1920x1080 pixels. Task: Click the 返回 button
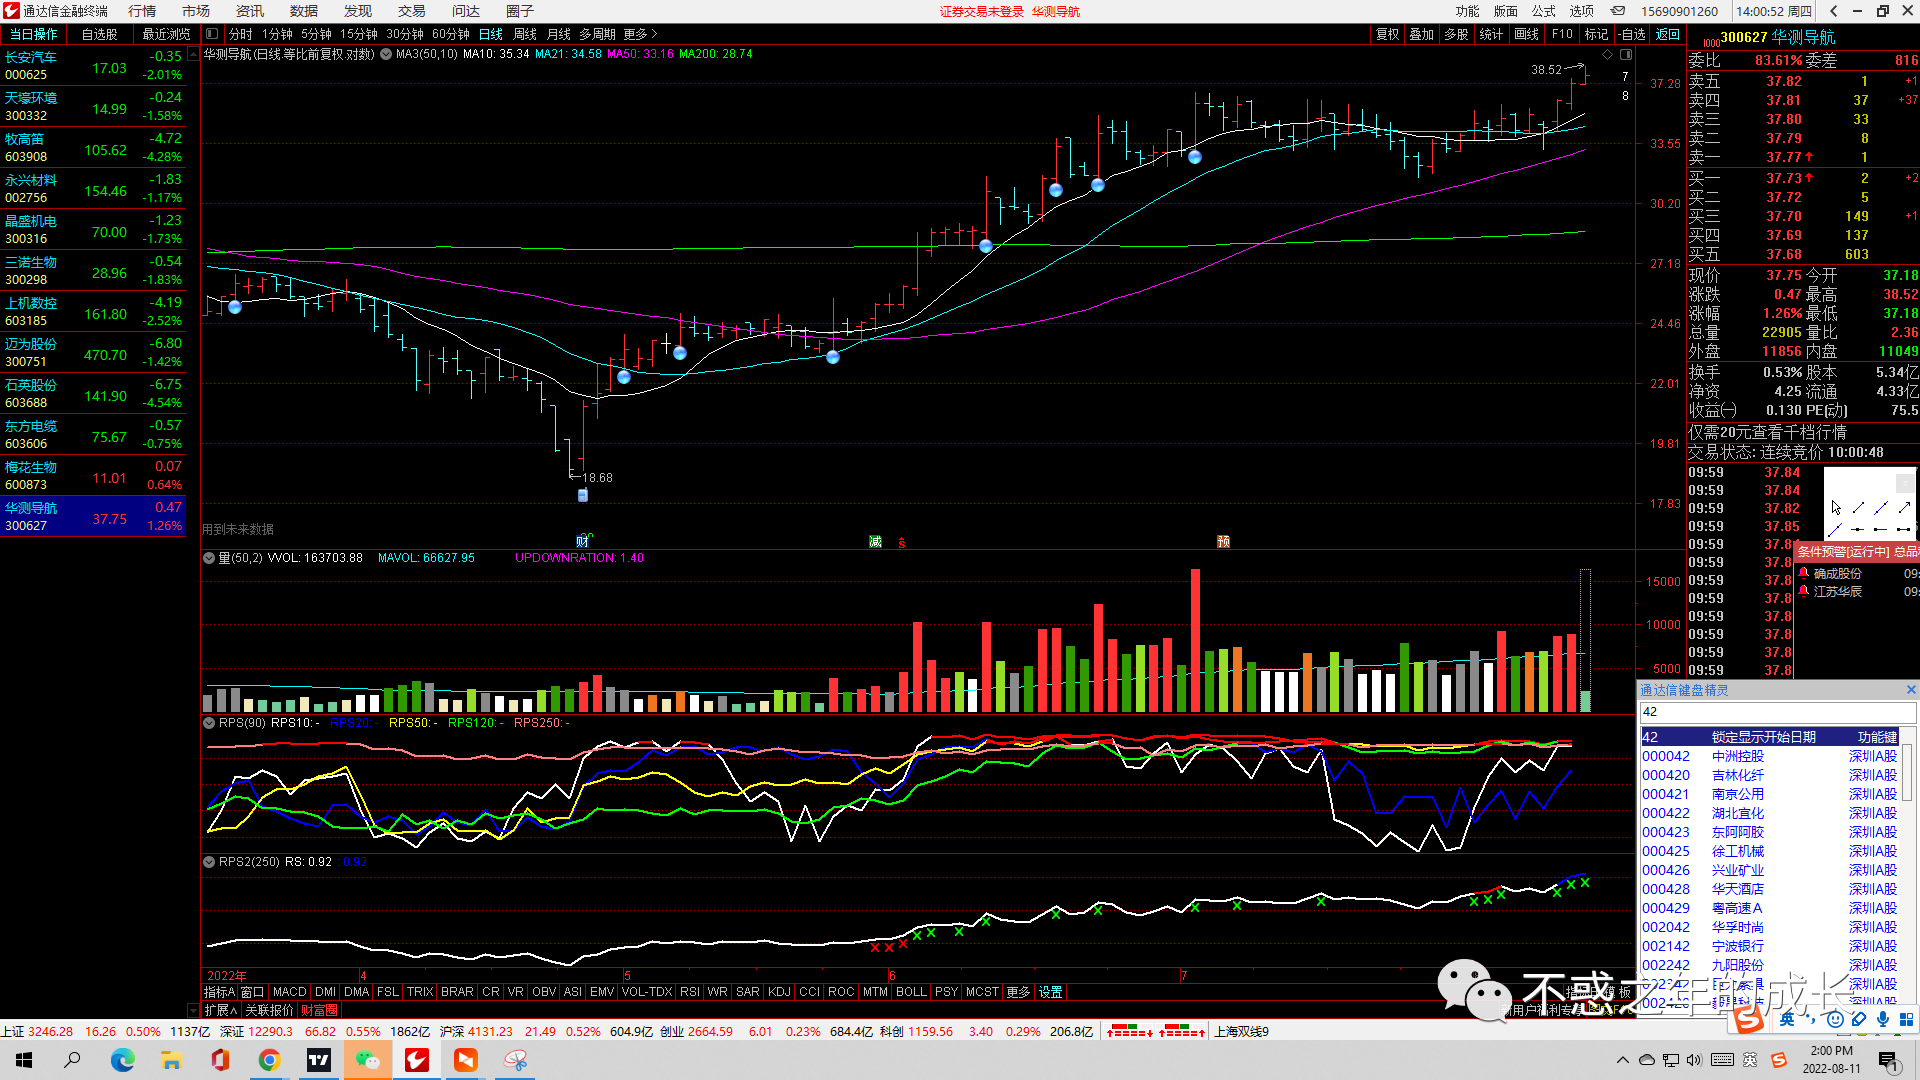point(1668,34)
